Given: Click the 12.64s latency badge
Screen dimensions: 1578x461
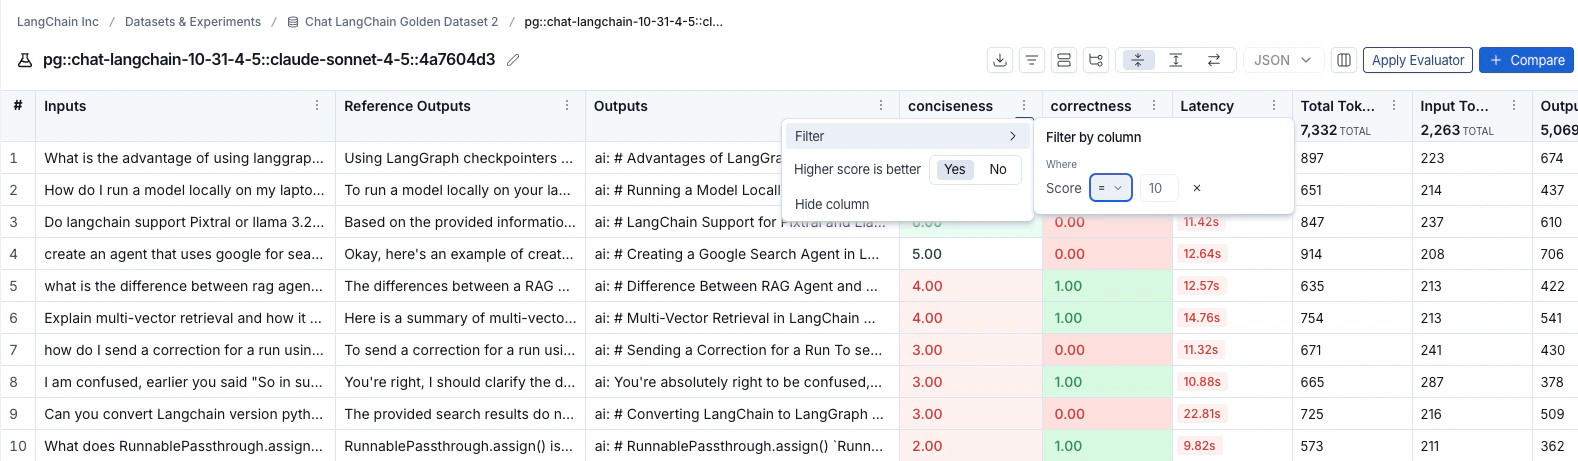Looking at the screenshot, I should [1202, 254].
